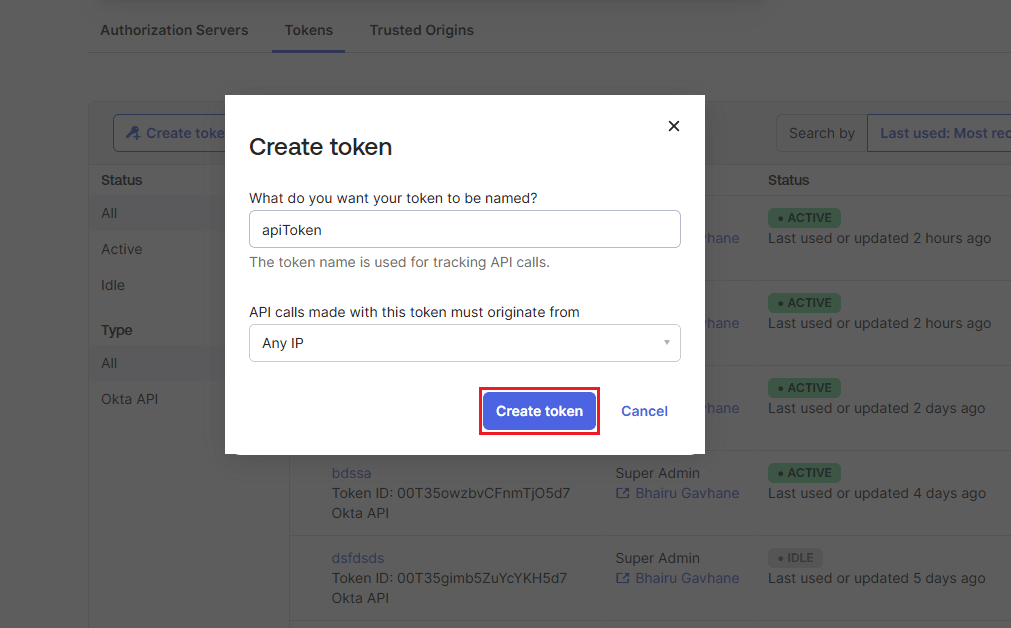The width and height of the screenshot is (1011, 628).
Task: Click the token name helper text
Action: click(399, 262)
